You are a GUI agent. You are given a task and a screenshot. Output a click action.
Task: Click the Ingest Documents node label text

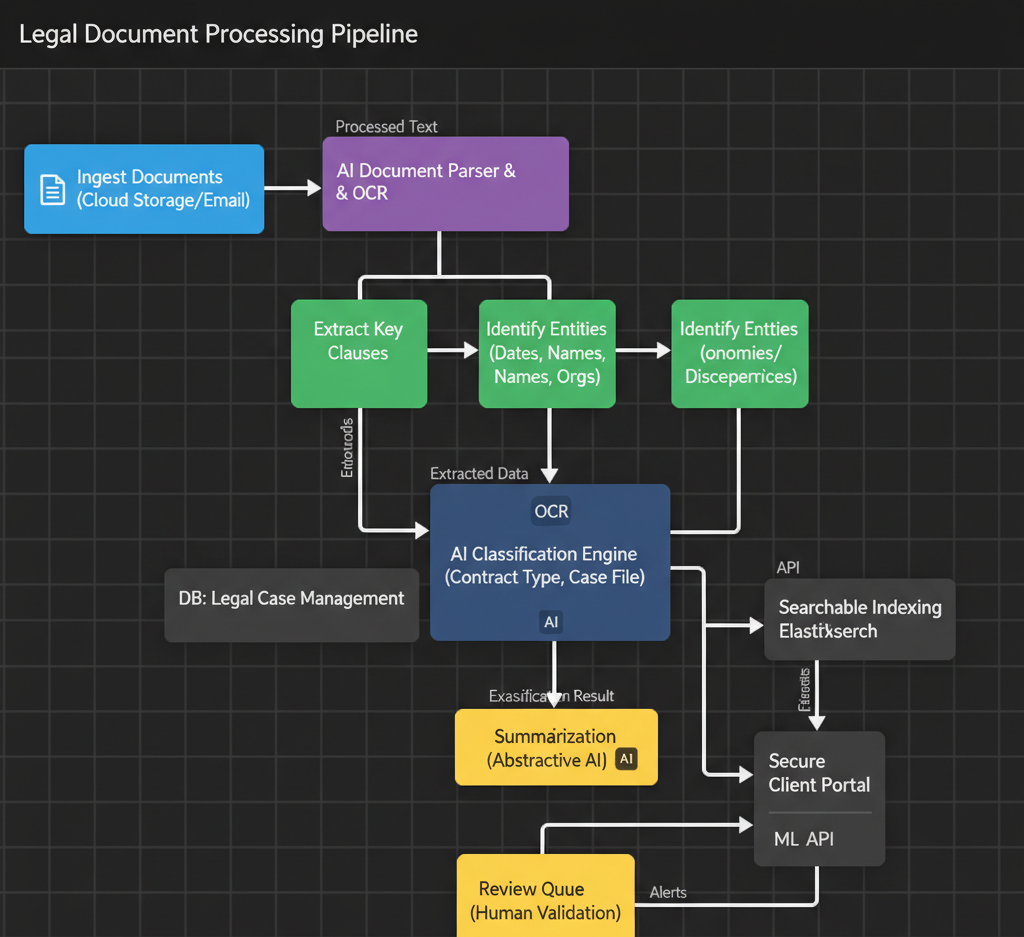(163, 188)
